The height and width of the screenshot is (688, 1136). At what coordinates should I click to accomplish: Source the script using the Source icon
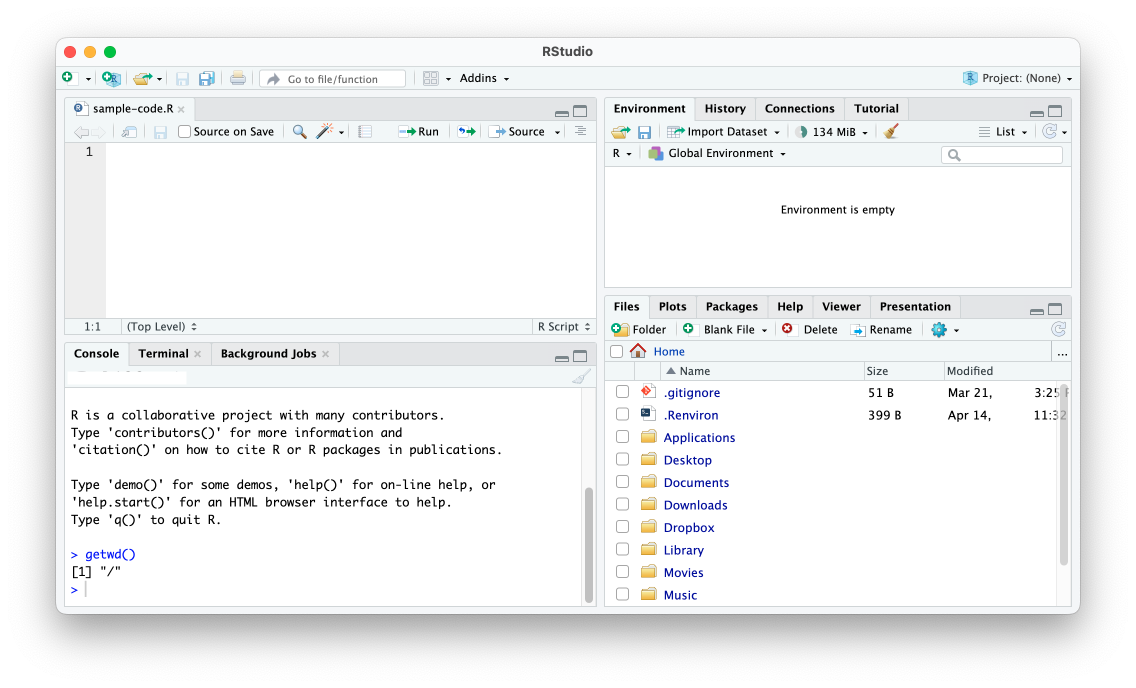[521, 131]
